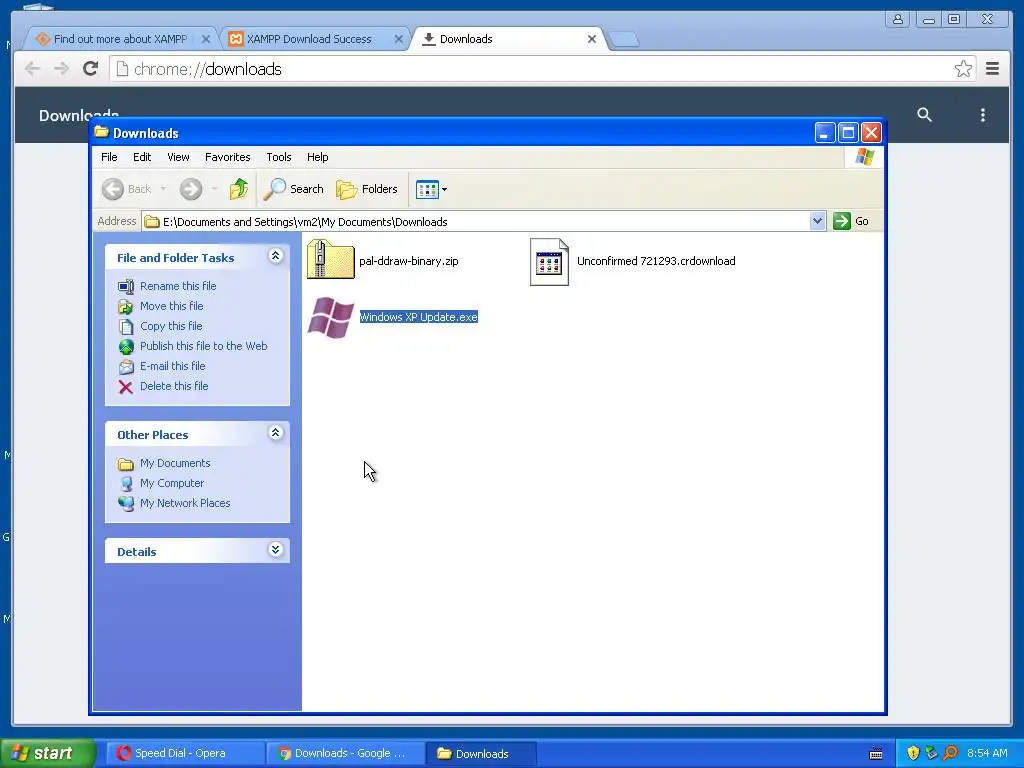
Task: Select the Unconfirmed 721293.crdownload file icon
Action: coord(549,261)
